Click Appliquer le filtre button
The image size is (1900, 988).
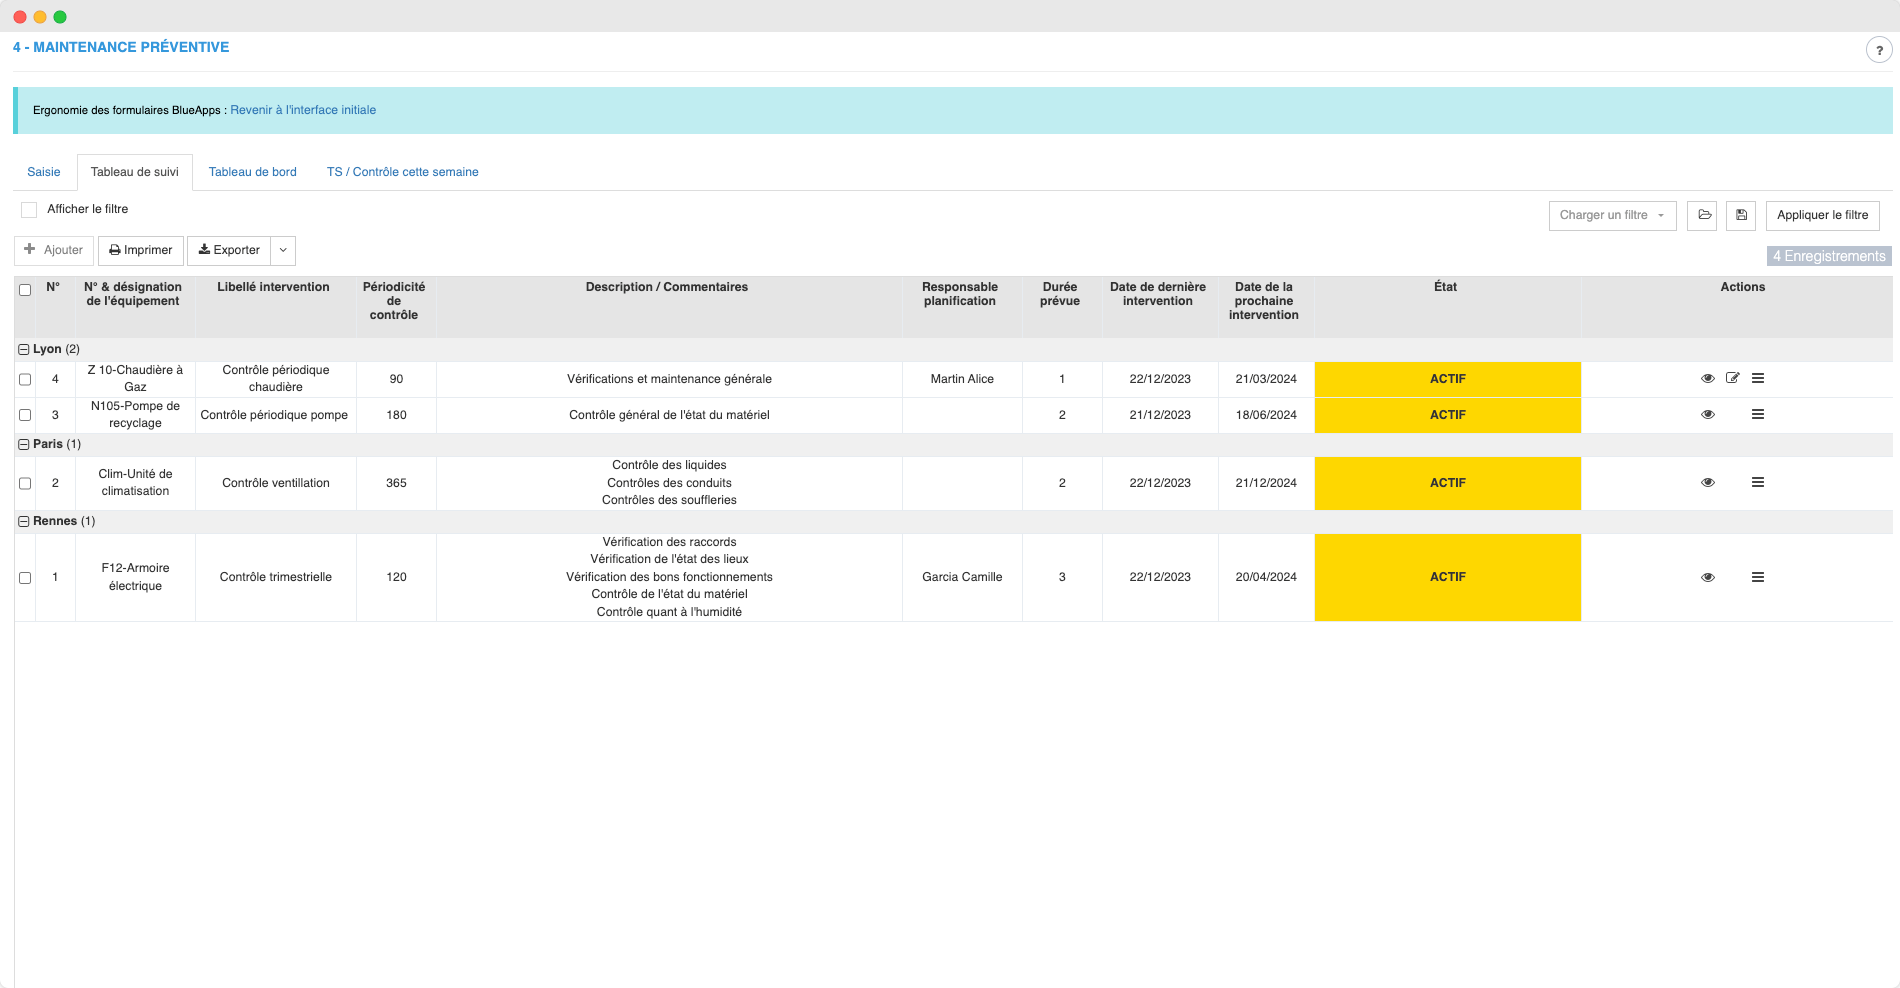tap(1822, 216)
